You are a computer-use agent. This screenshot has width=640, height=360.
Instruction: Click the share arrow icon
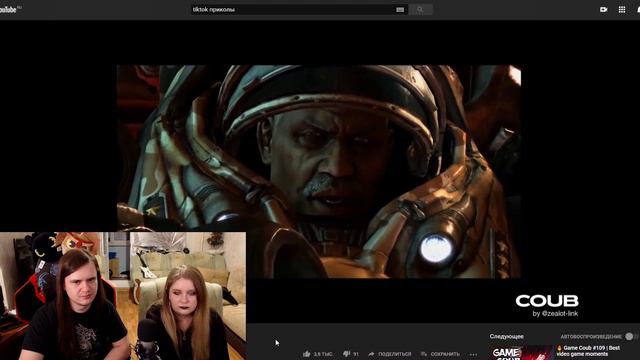click(371, 354)
